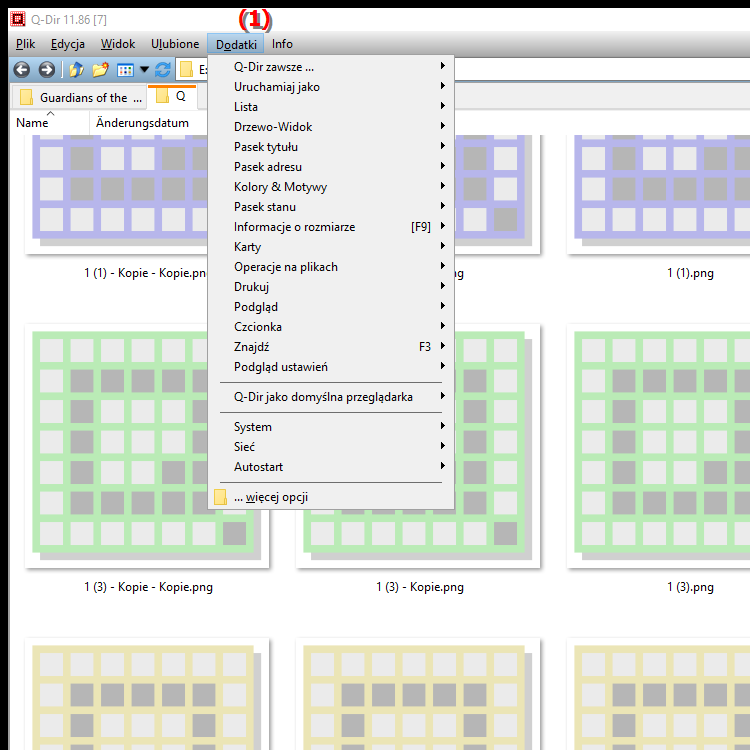
Task: Switch to the Guardians of the ... tab
Action: (x=81, y=98)
